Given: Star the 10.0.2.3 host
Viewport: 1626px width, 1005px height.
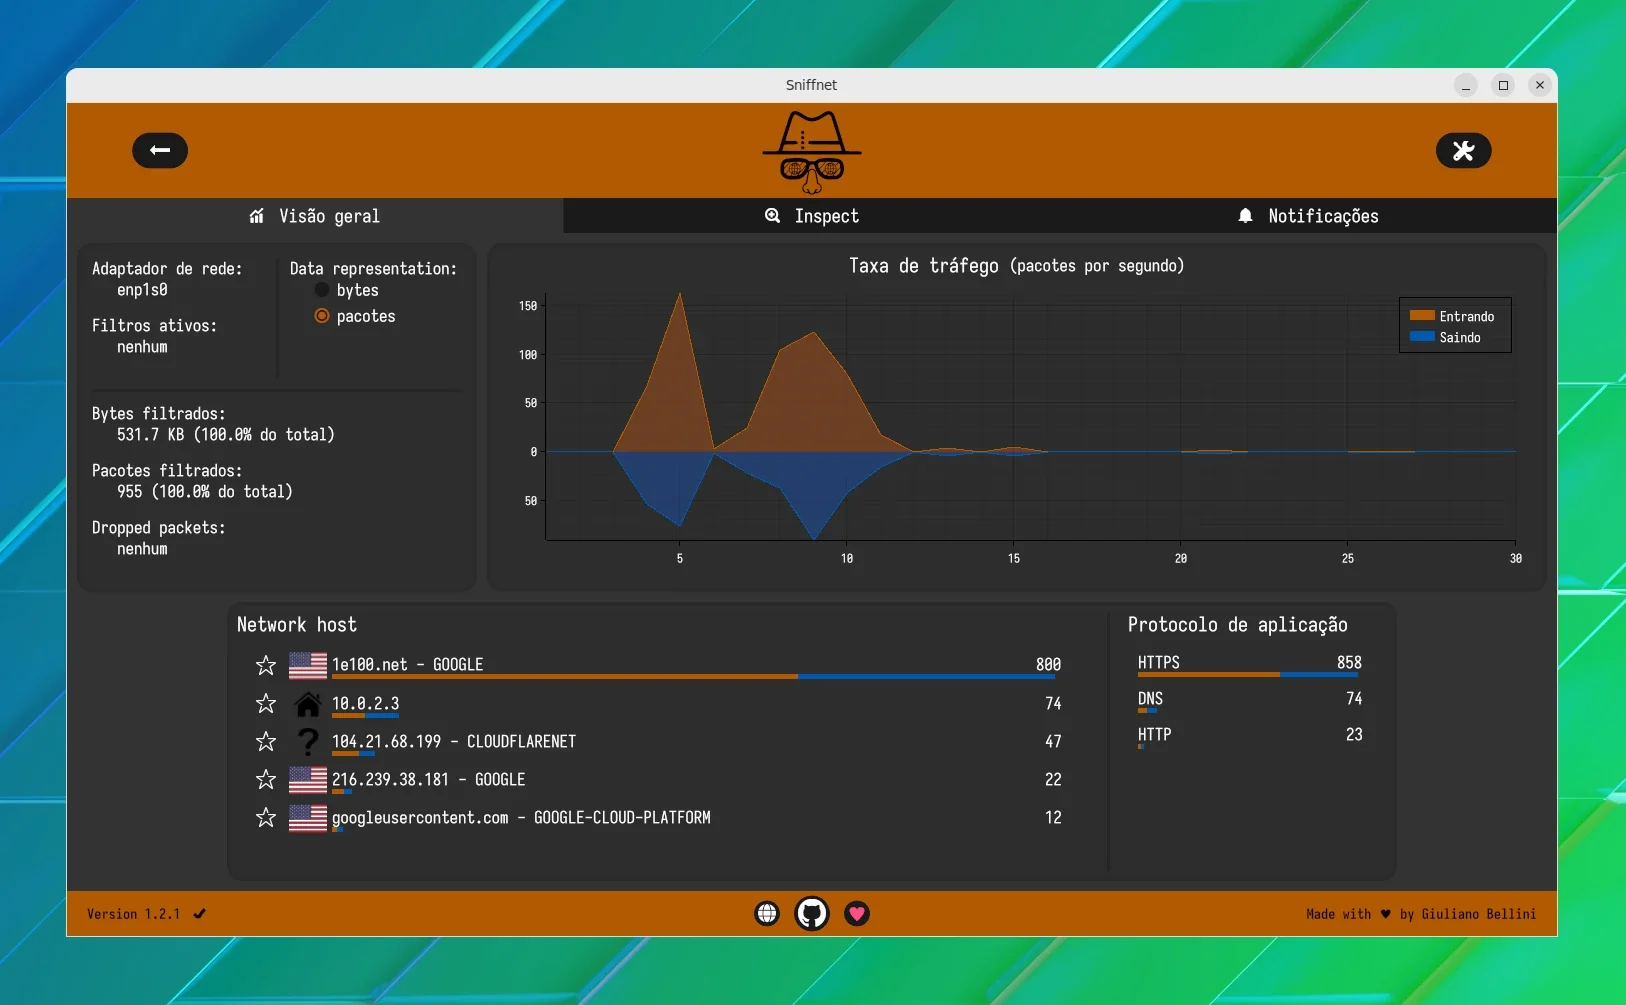Looking at the screenshot, I should [x=266, y=704].
